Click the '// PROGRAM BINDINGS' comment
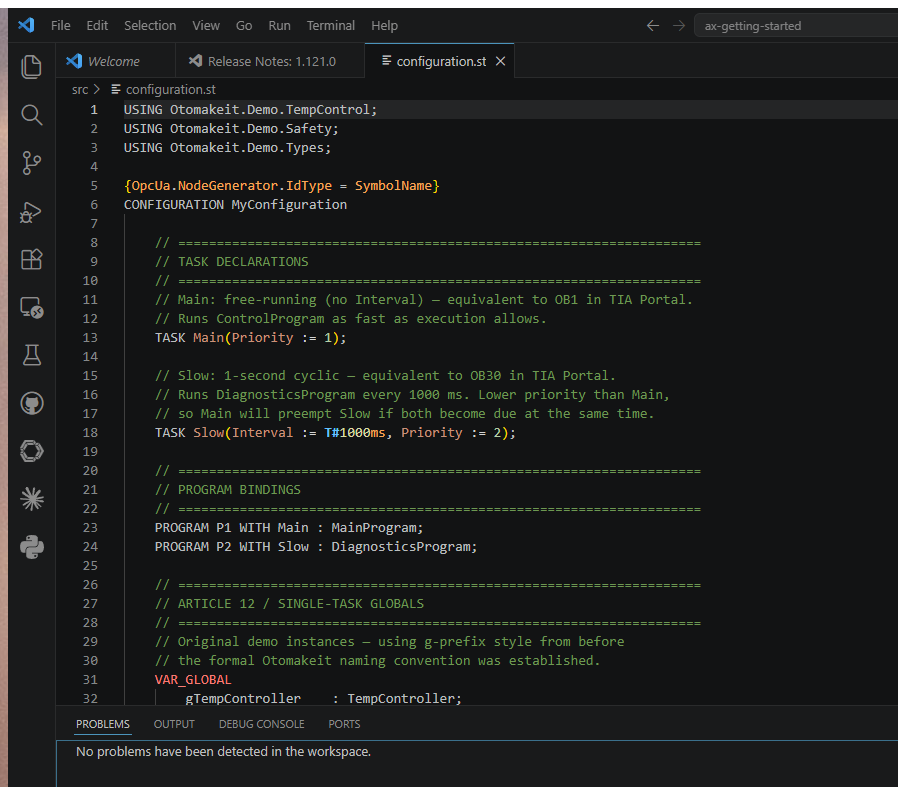The image size is (898, 787). [x=227, y=490]
